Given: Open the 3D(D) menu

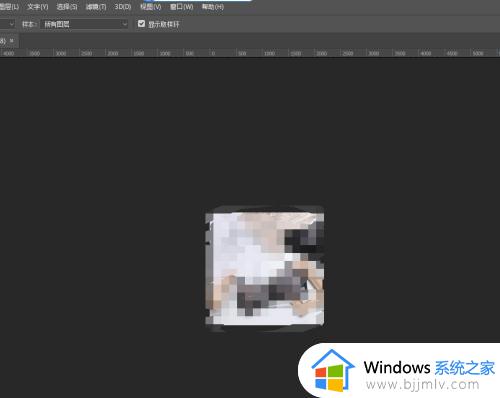Looking at the screenshot, I should [x=123, y=7].
